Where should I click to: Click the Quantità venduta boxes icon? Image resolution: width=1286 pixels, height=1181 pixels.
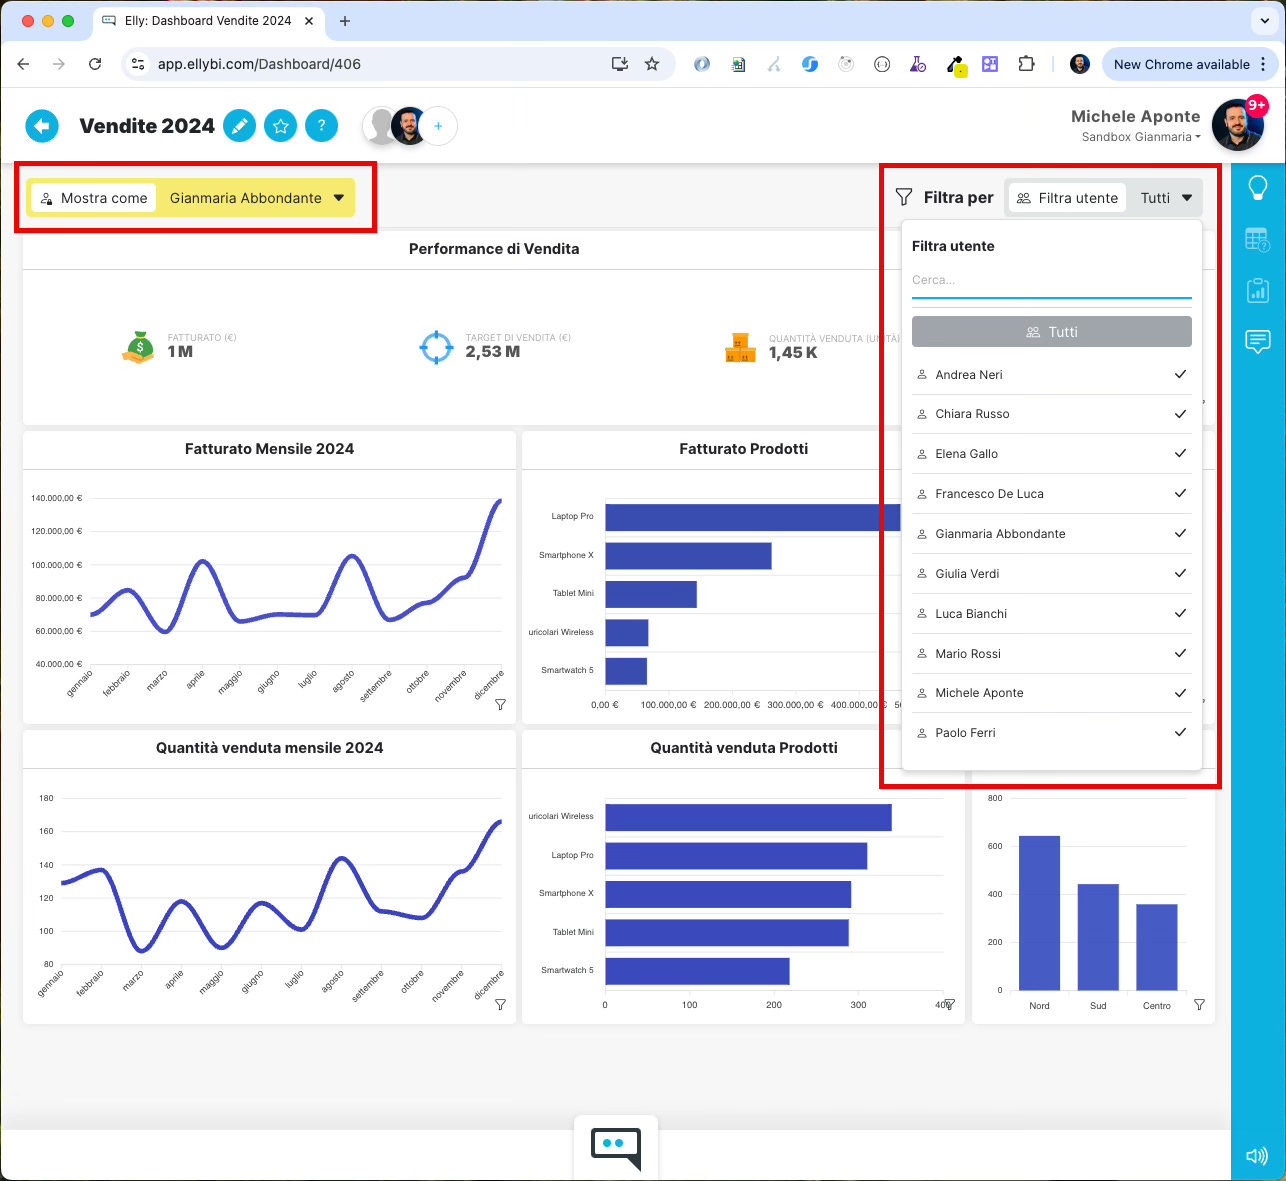[740, 347]
